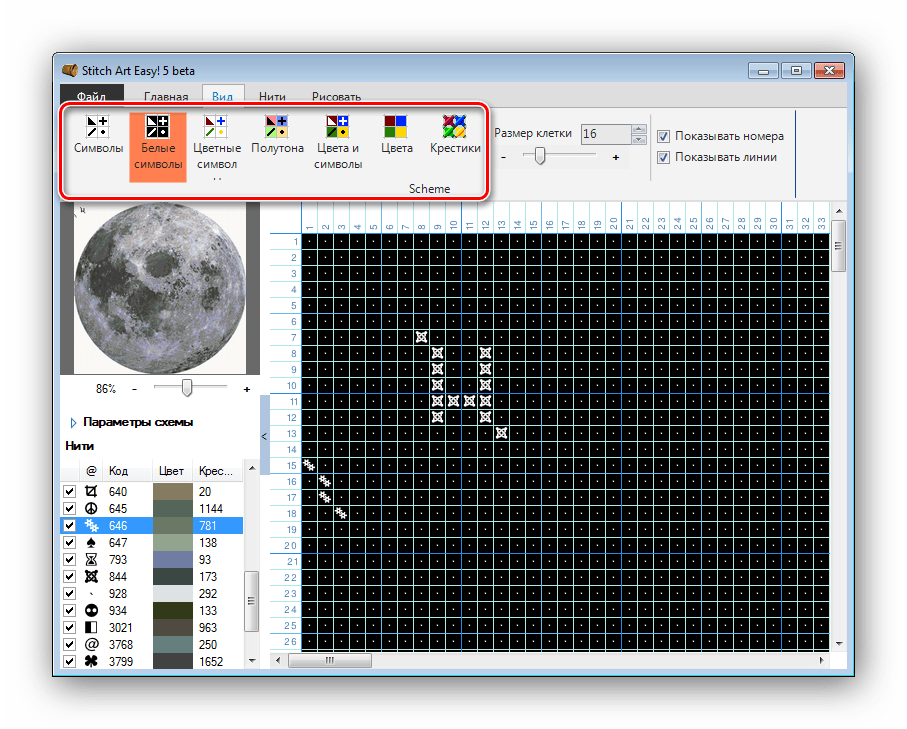Open the Главная ribbon tab
Screen dimensions: 907x729
[x=166, y=97]
